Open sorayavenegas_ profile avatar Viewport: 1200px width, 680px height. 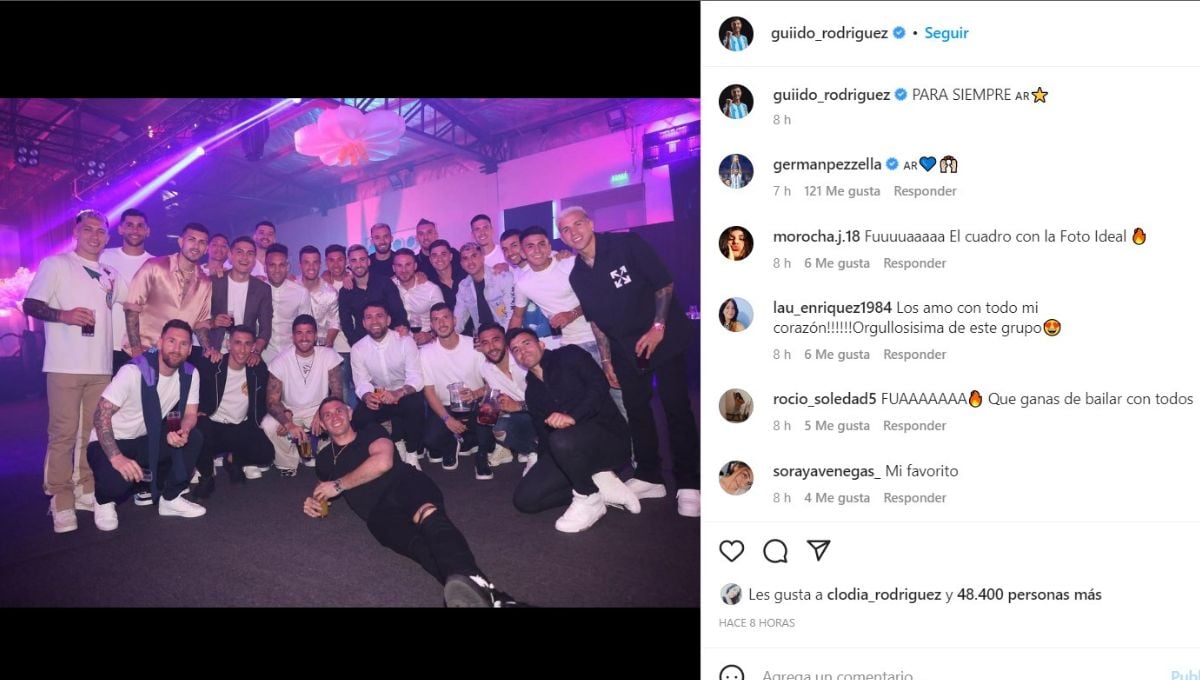pos(736,477)
